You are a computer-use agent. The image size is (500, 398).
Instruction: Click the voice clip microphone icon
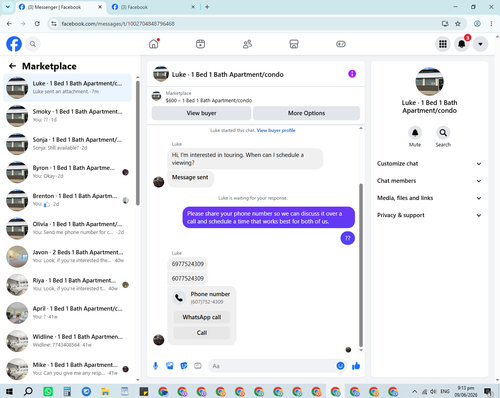[155, 366]
